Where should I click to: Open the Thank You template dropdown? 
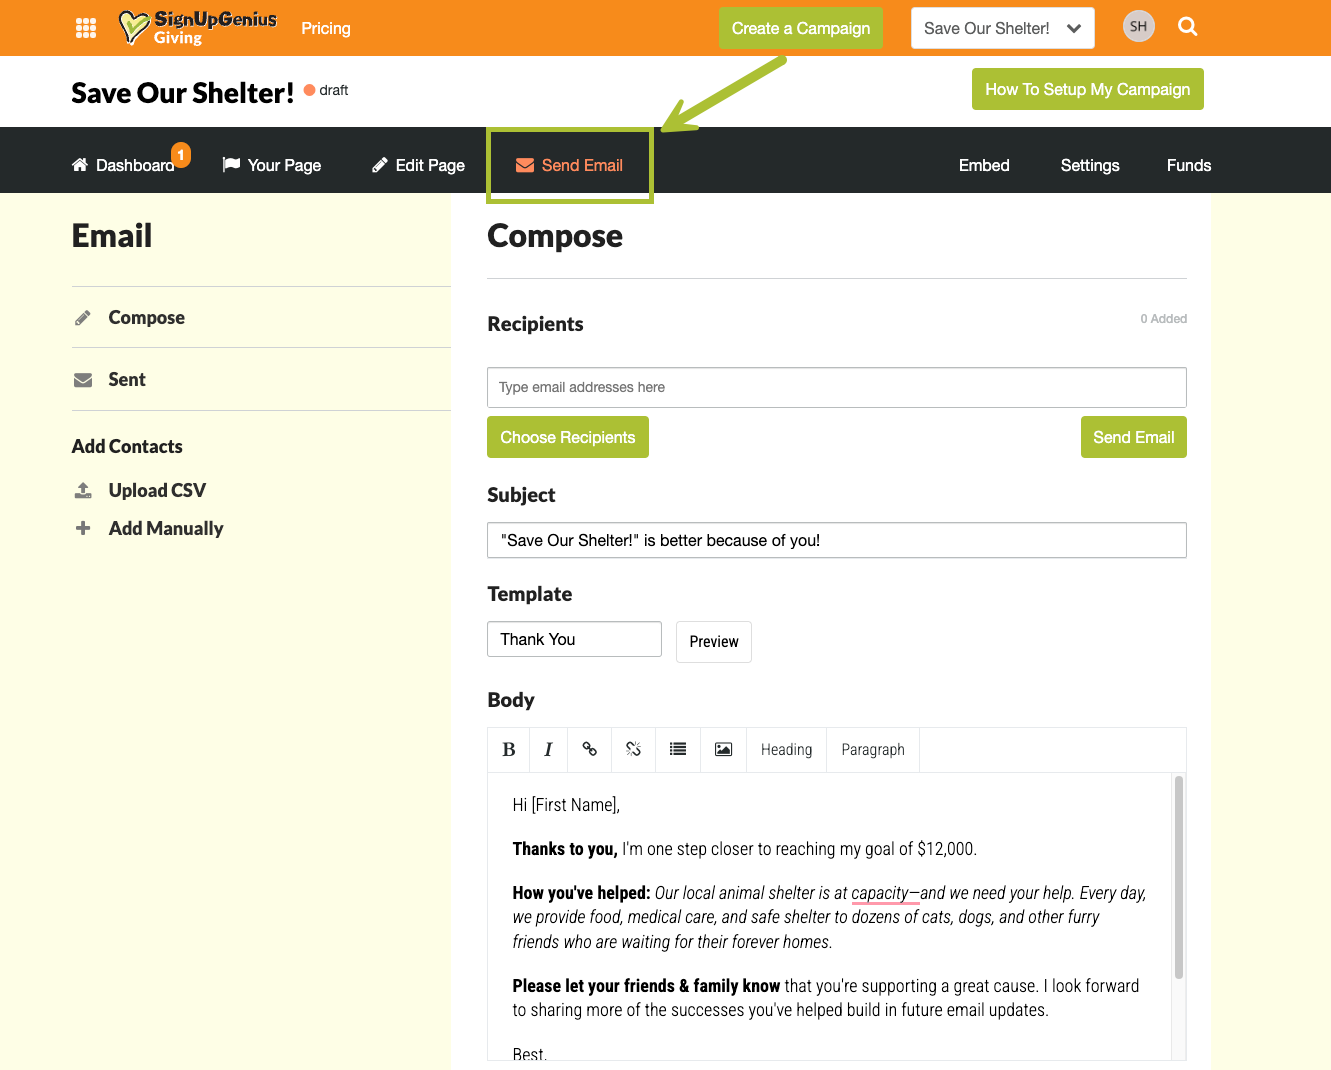tap(574, 640)
